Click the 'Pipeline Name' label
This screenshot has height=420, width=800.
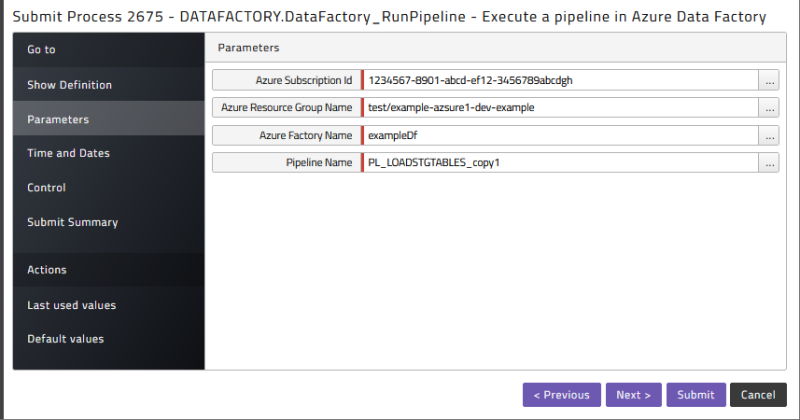[x=319, y=163]
